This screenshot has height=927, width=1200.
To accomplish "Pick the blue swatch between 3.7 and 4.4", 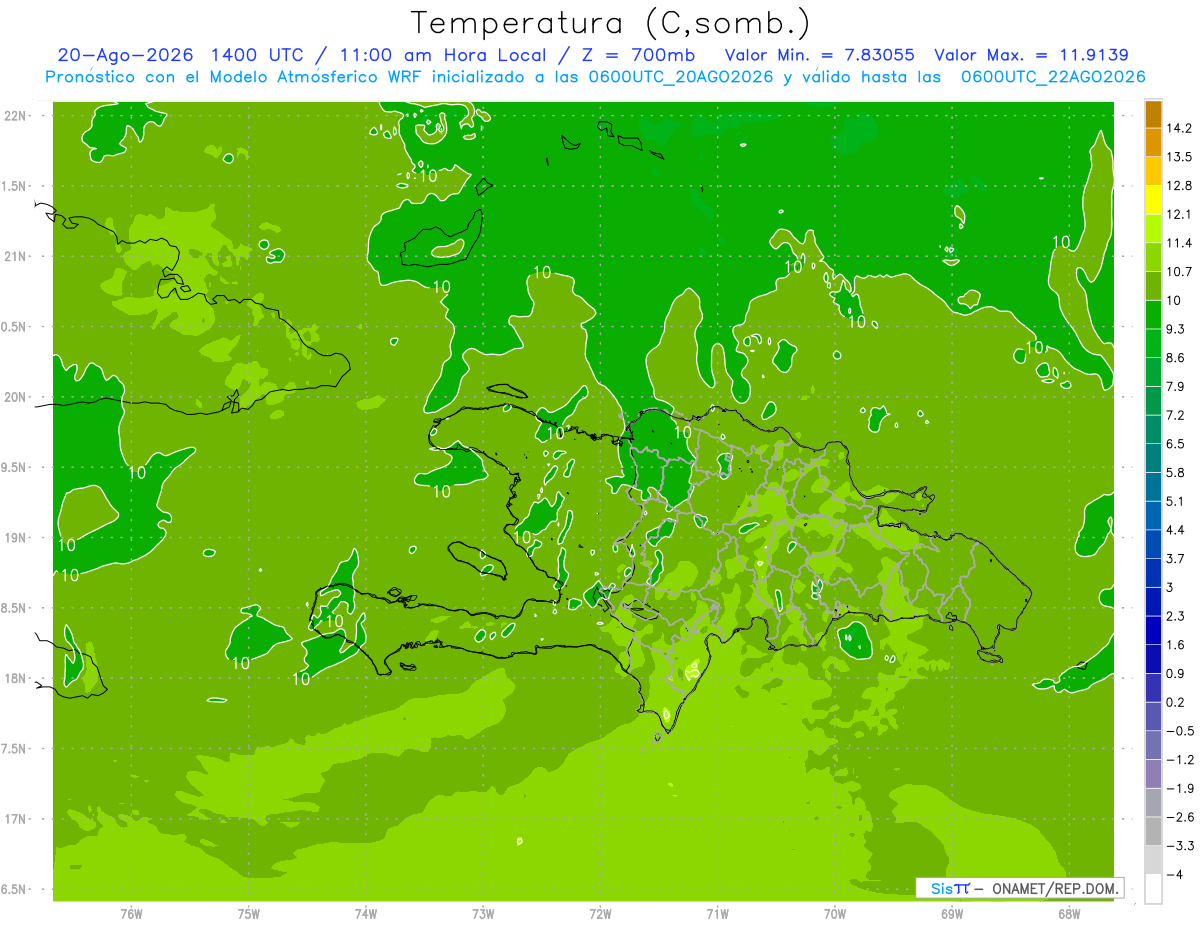I will (x=1153, y=544).
